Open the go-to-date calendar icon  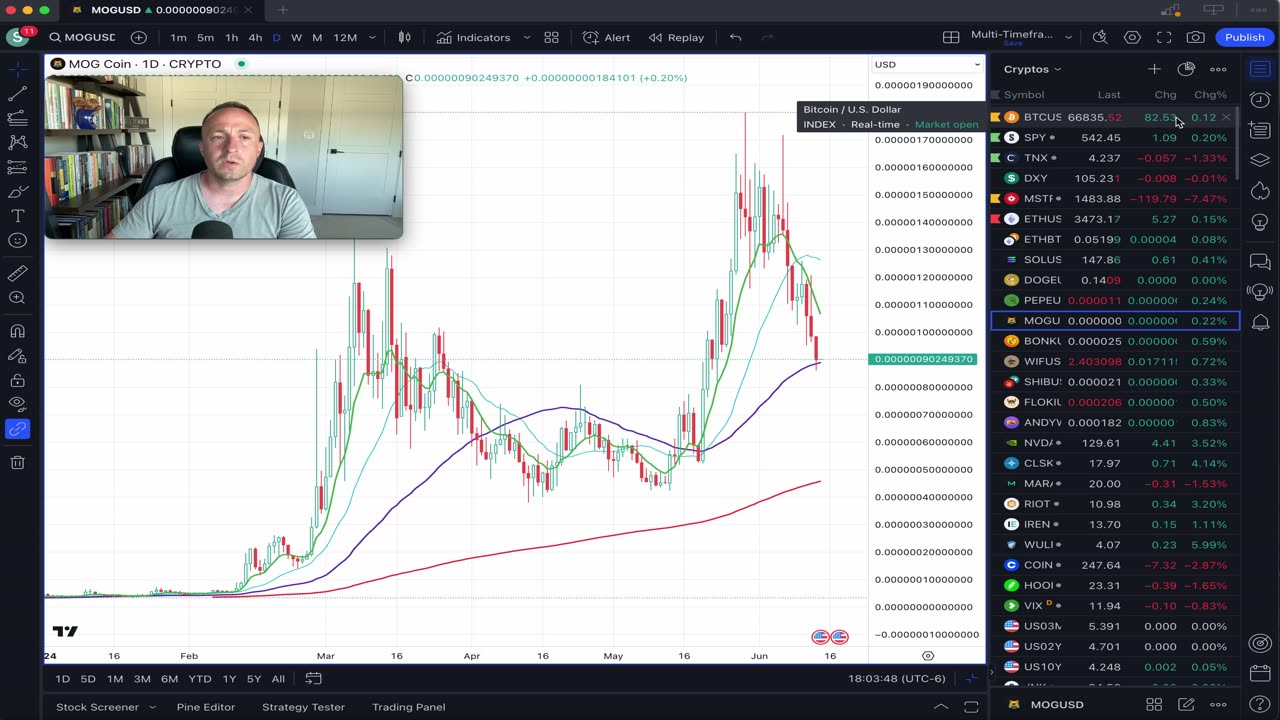tap(313, 679)
